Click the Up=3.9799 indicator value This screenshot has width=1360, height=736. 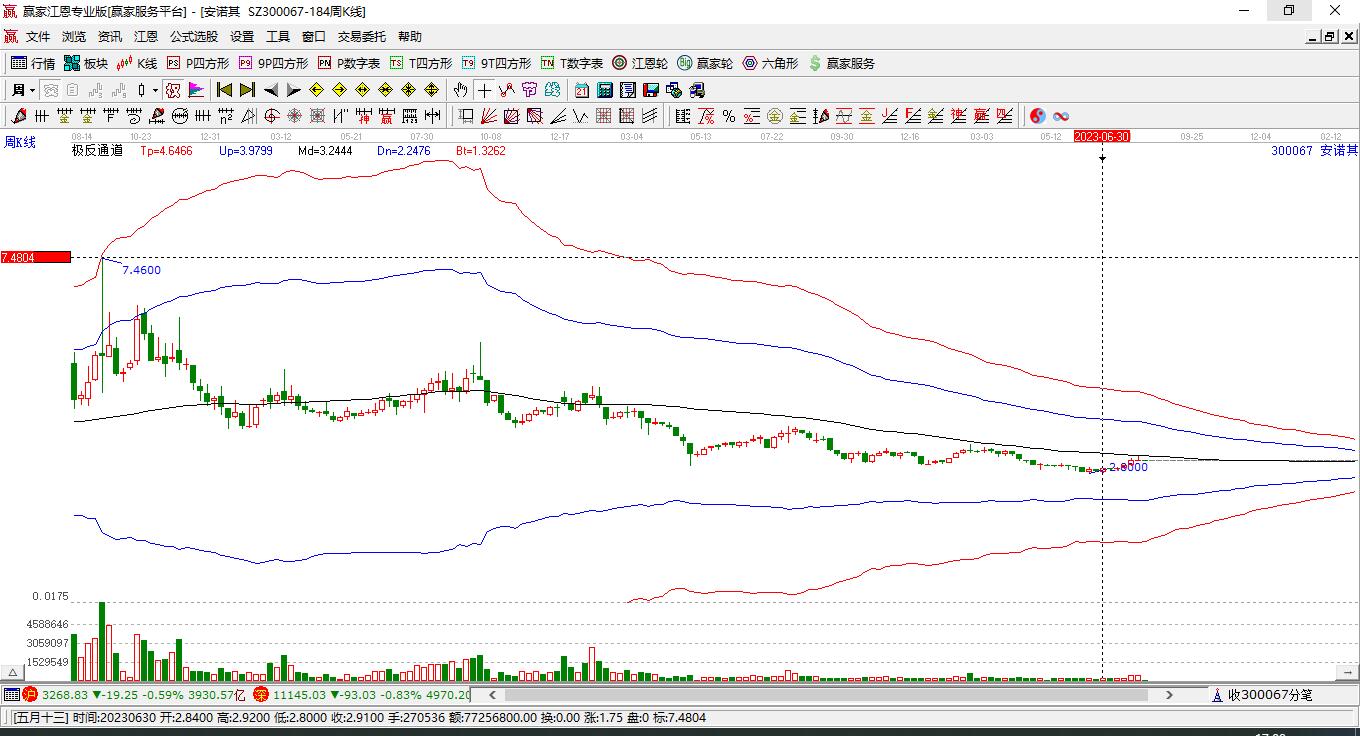(246, 151)
